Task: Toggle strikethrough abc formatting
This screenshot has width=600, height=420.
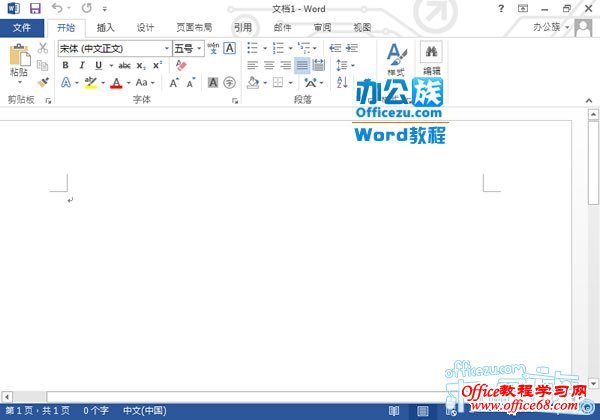Action: tap(124, 65)
